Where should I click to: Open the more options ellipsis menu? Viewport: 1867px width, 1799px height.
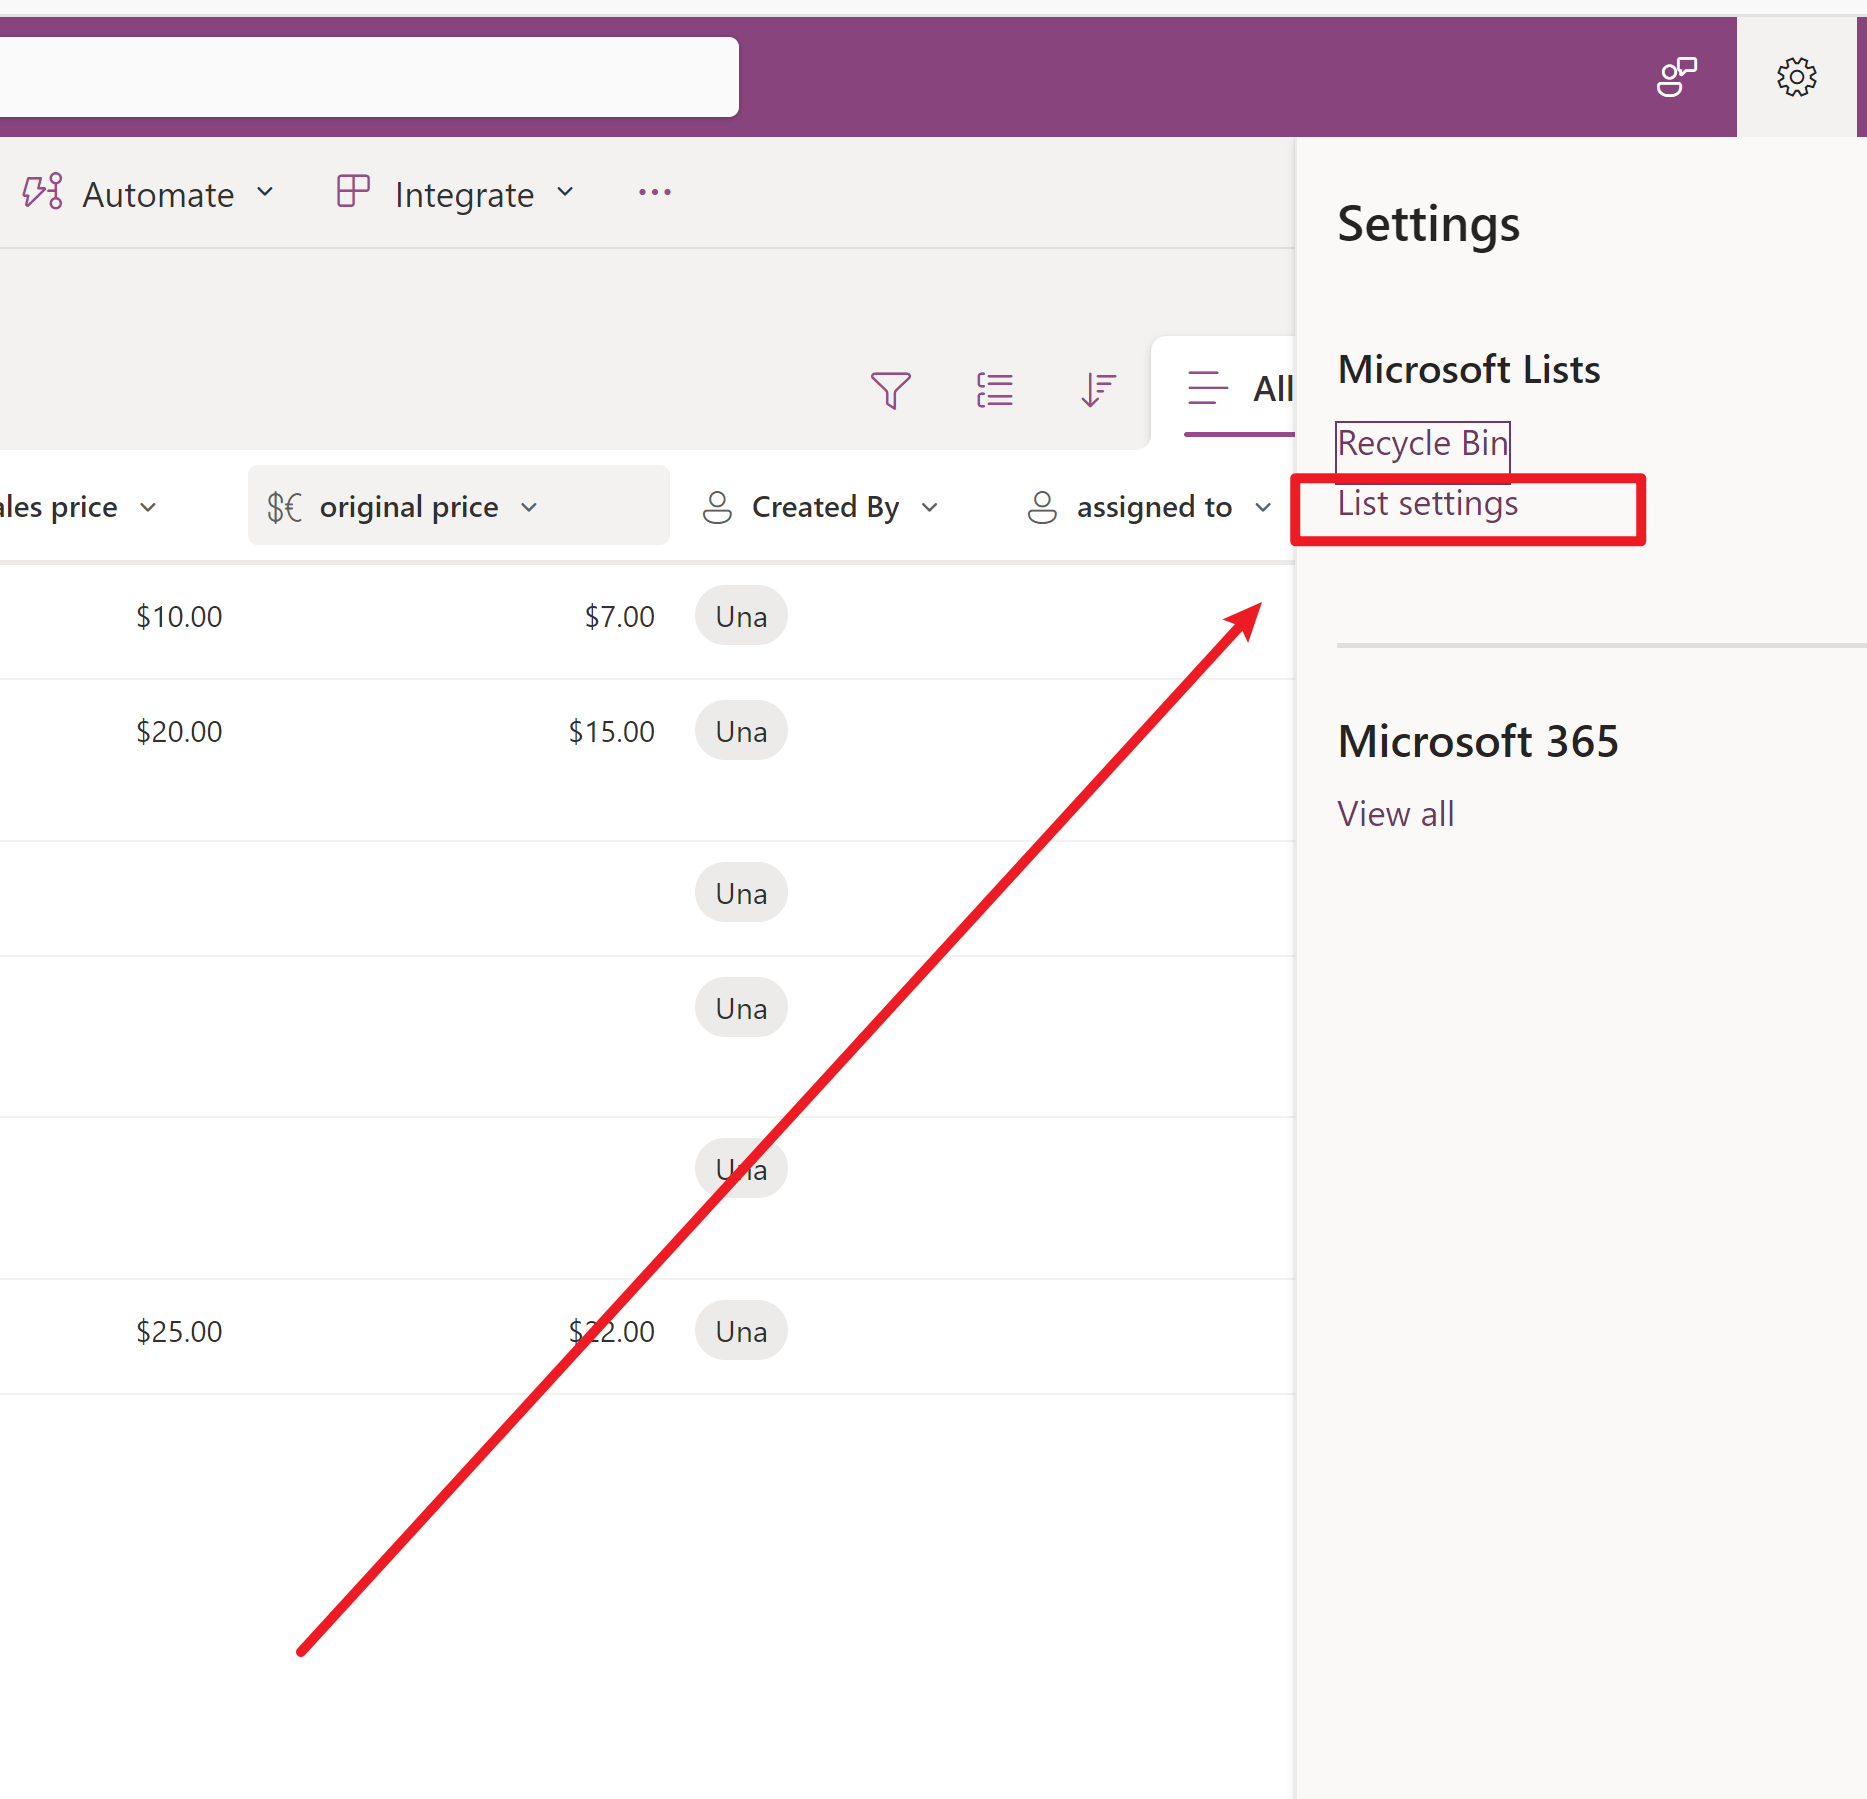pos(655,192)
